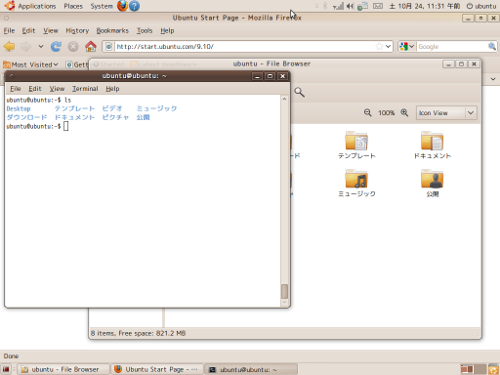500x375 pixels.
Task: Open Firefox Edit menu
Action: (29, 31)
